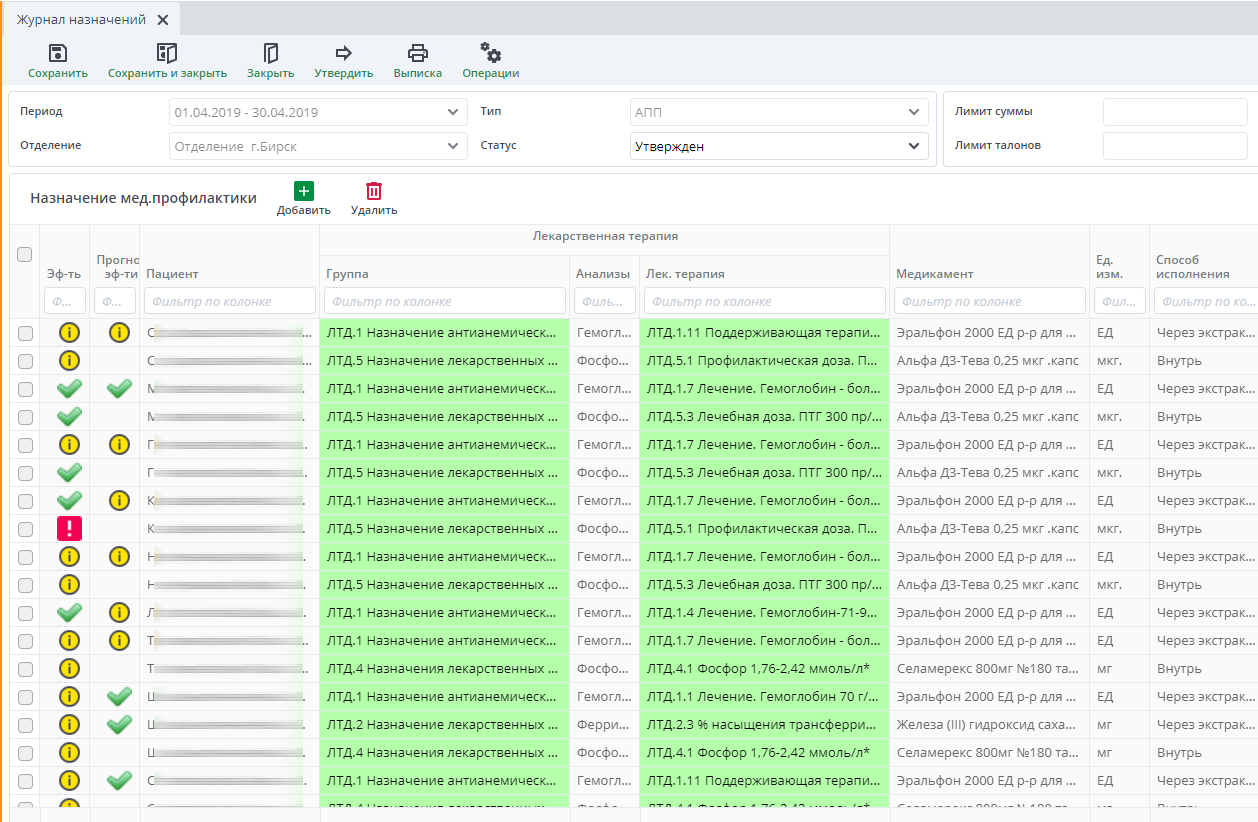Screen dimensions: 1258x822
Task: Click the Назначение мед.профилактики heading
Action: (143, 198)
